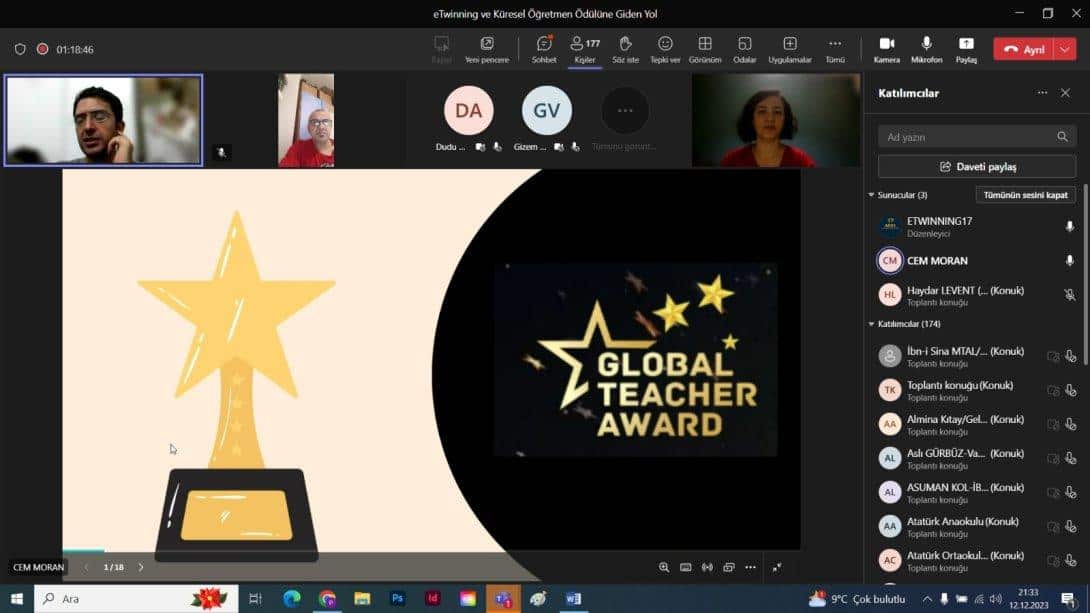This screenshot has width=1090, height=613.
Task: Click the recording indicator icon
Action: (42, 49)
